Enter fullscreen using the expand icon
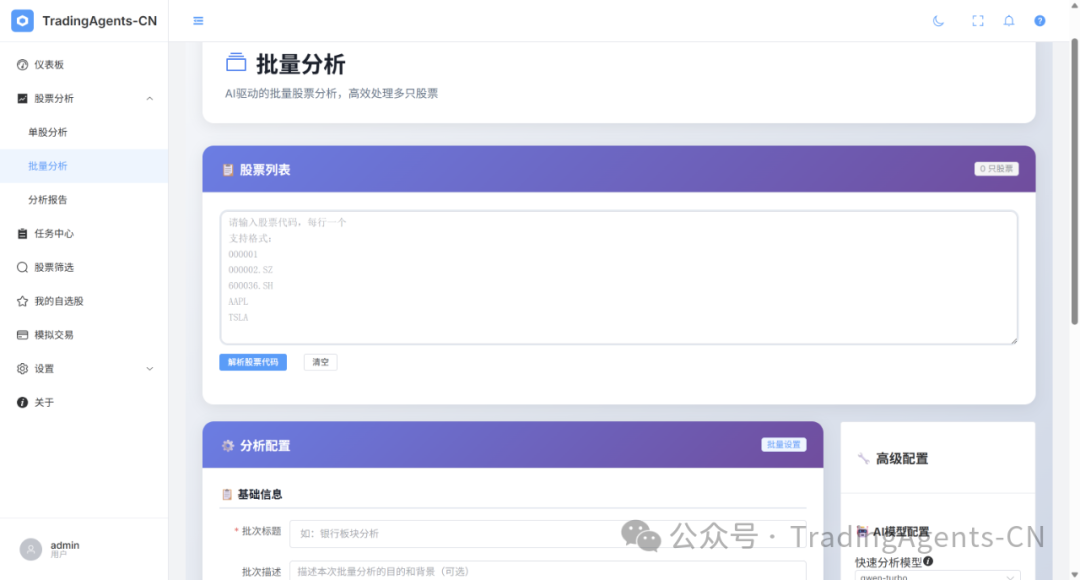 coord(978,21)
